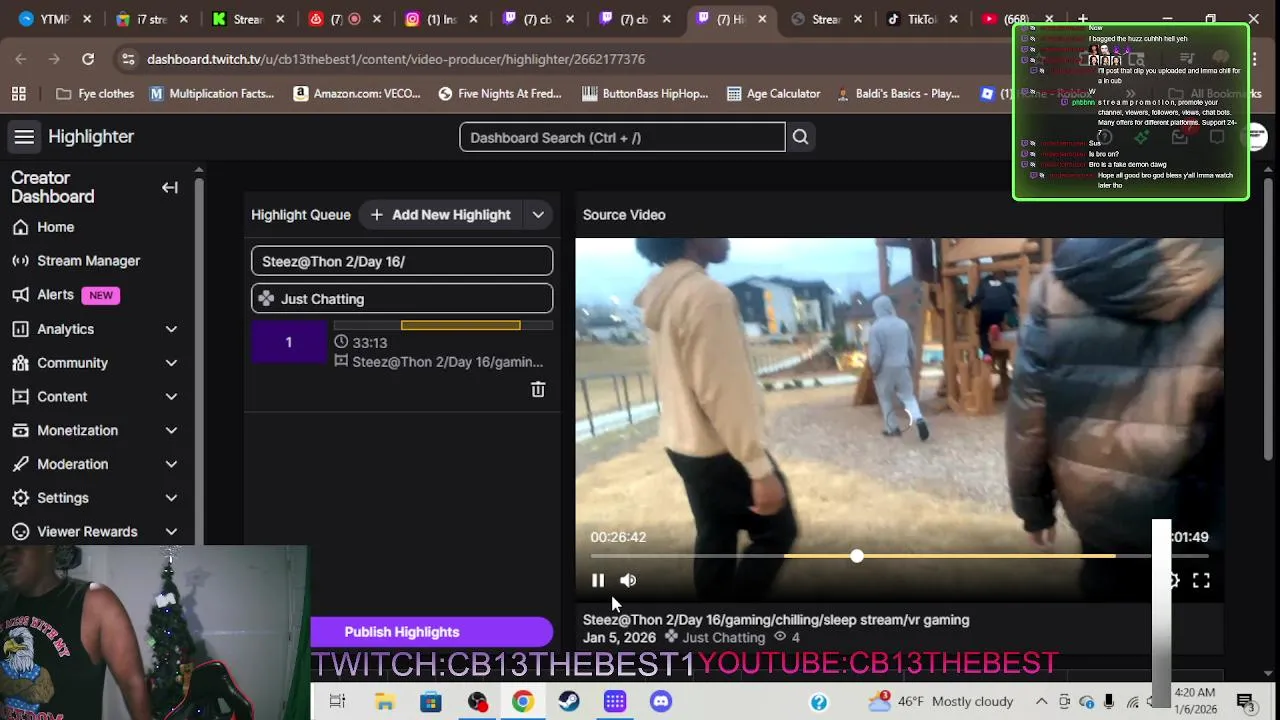
Task: Mute the source video volume
Action: (x=628, y=580)
